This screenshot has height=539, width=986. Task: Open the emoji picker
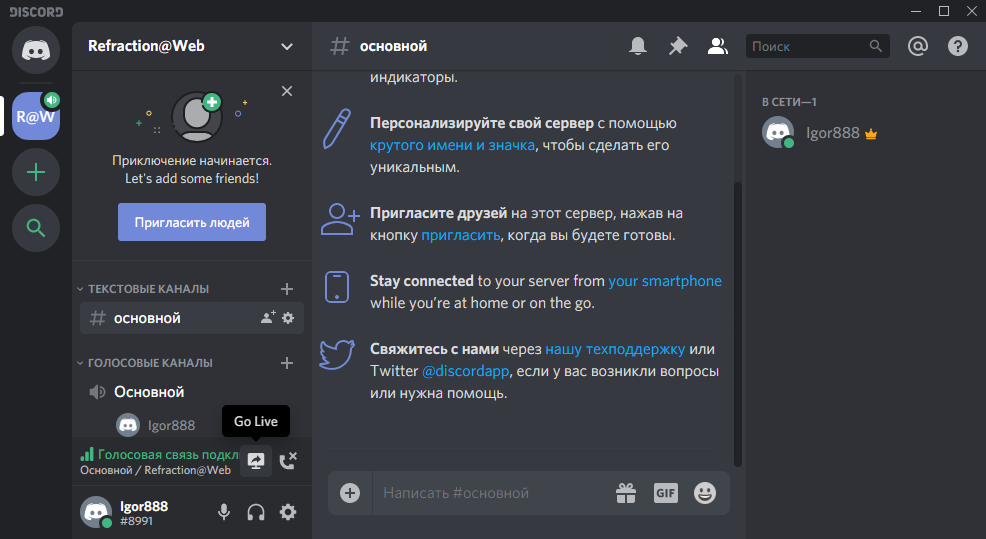click(705, 492)
